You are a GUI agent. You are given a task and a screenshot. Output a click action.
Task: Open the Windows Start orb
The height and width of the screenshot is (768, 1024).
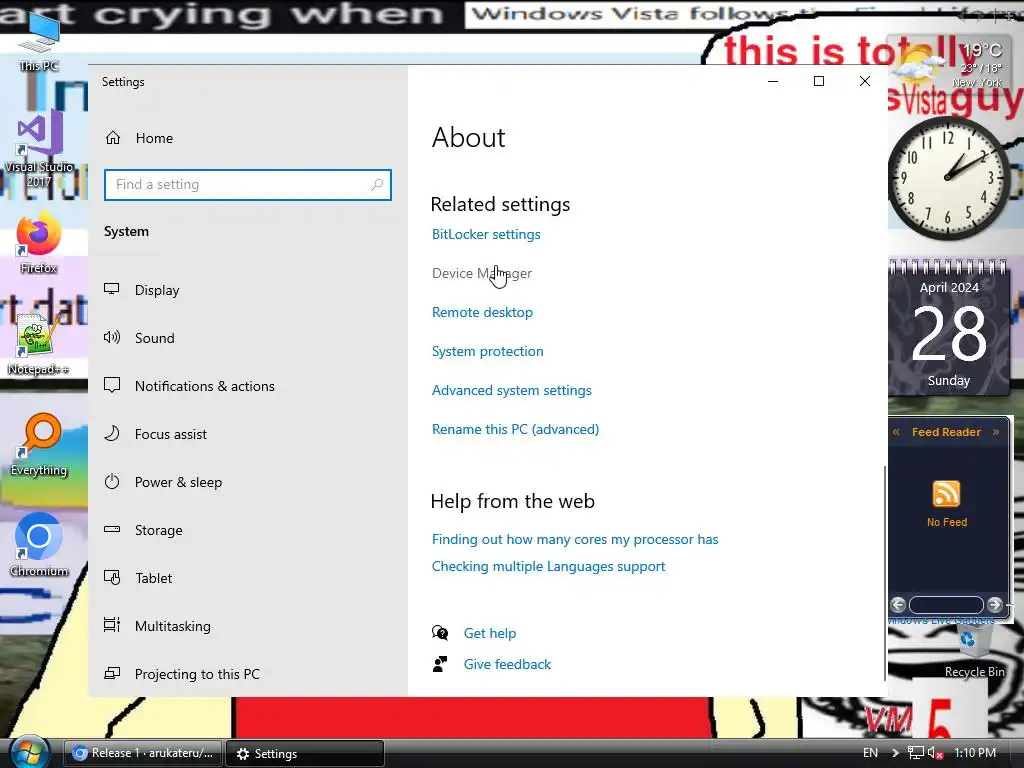[x=29, y=752]
